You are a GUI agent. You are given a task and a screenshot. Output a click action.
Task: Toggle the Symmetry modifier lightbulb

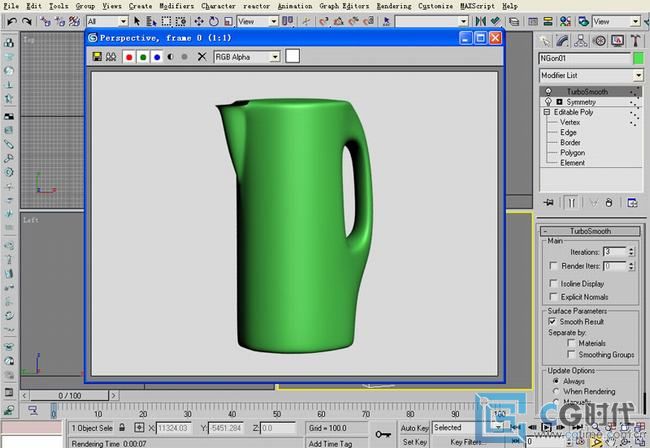[x=548, y=102]
